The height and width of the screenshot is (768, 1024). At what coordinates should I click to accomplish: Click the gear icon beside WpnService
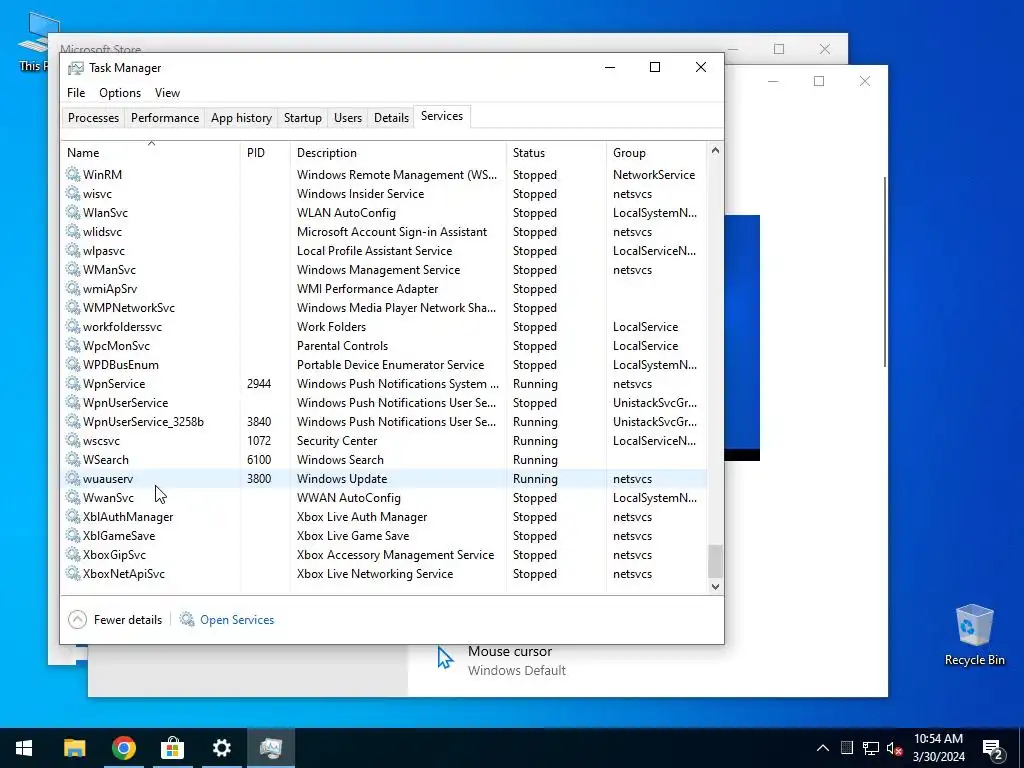coord(73,383)
